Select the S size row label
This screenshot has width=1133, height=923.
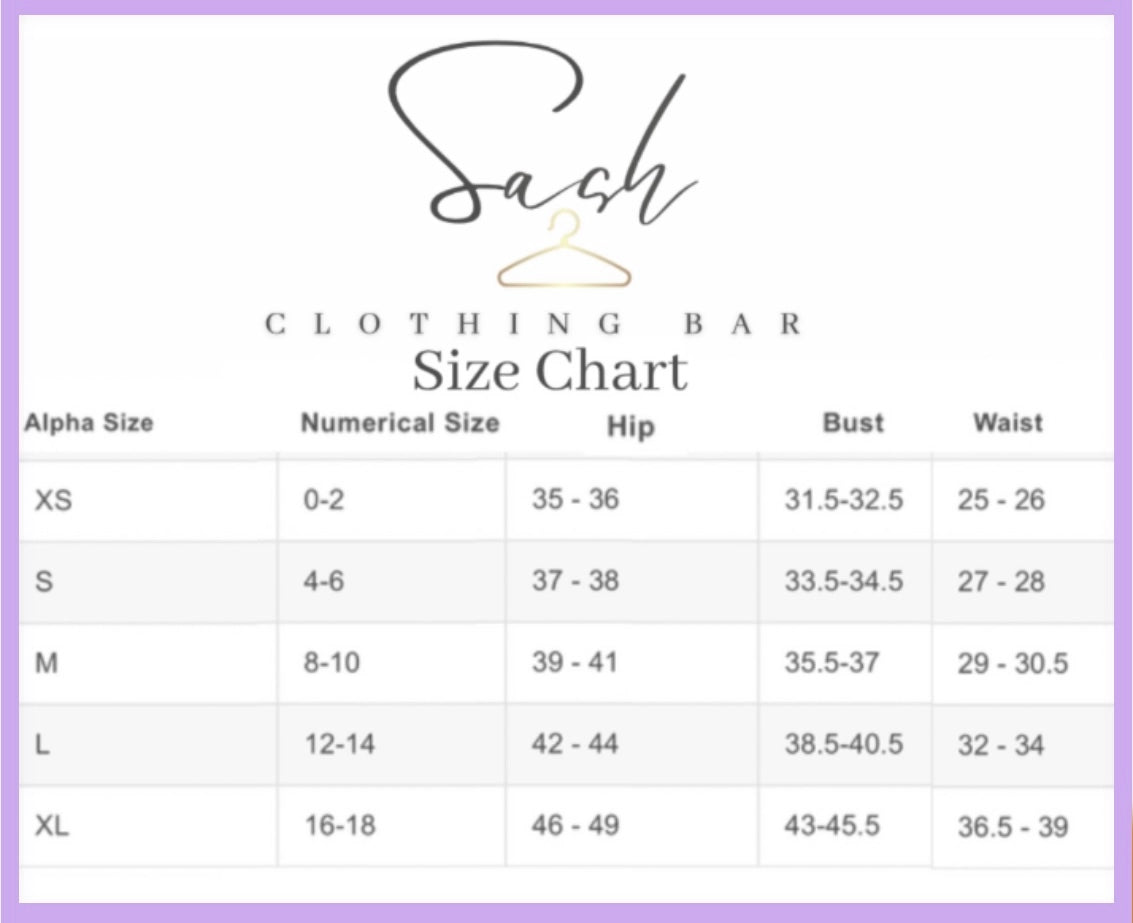click(x=44, y=581)
